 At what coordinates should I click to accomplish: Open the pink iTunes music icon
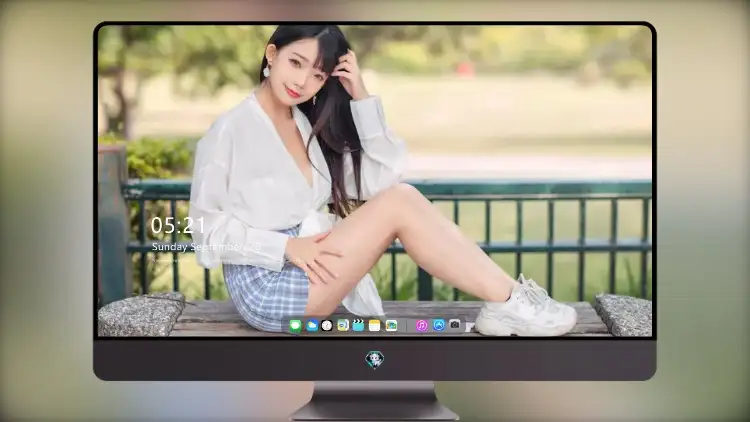pos(422,326)
